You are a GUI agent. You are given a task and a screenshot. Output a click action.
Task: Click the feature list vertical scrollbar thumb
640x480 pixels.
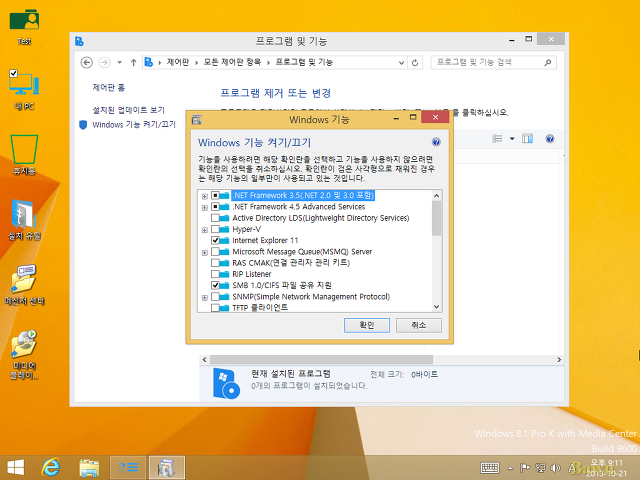[436, 218]
